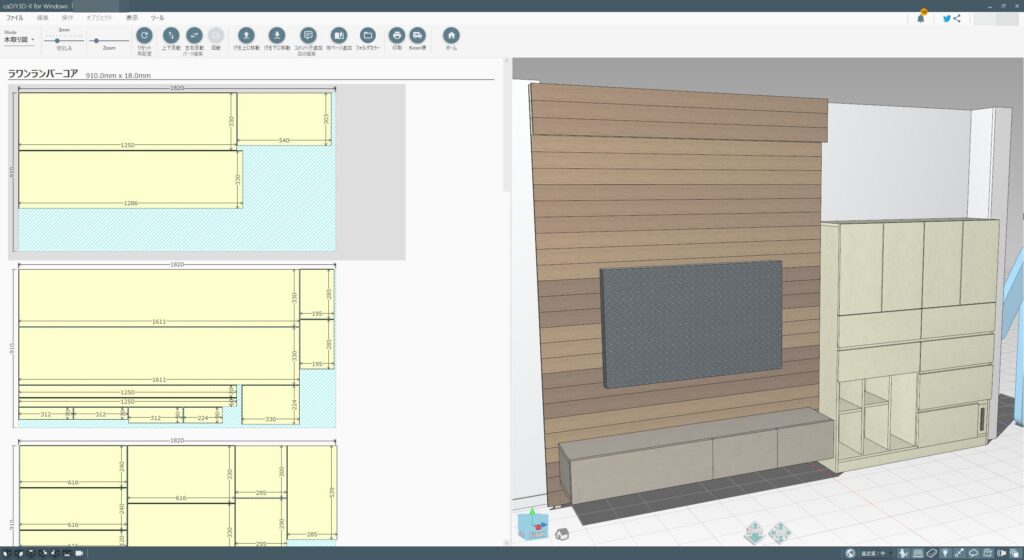Print the cut layout with 印刷 icon

[396, 35]
